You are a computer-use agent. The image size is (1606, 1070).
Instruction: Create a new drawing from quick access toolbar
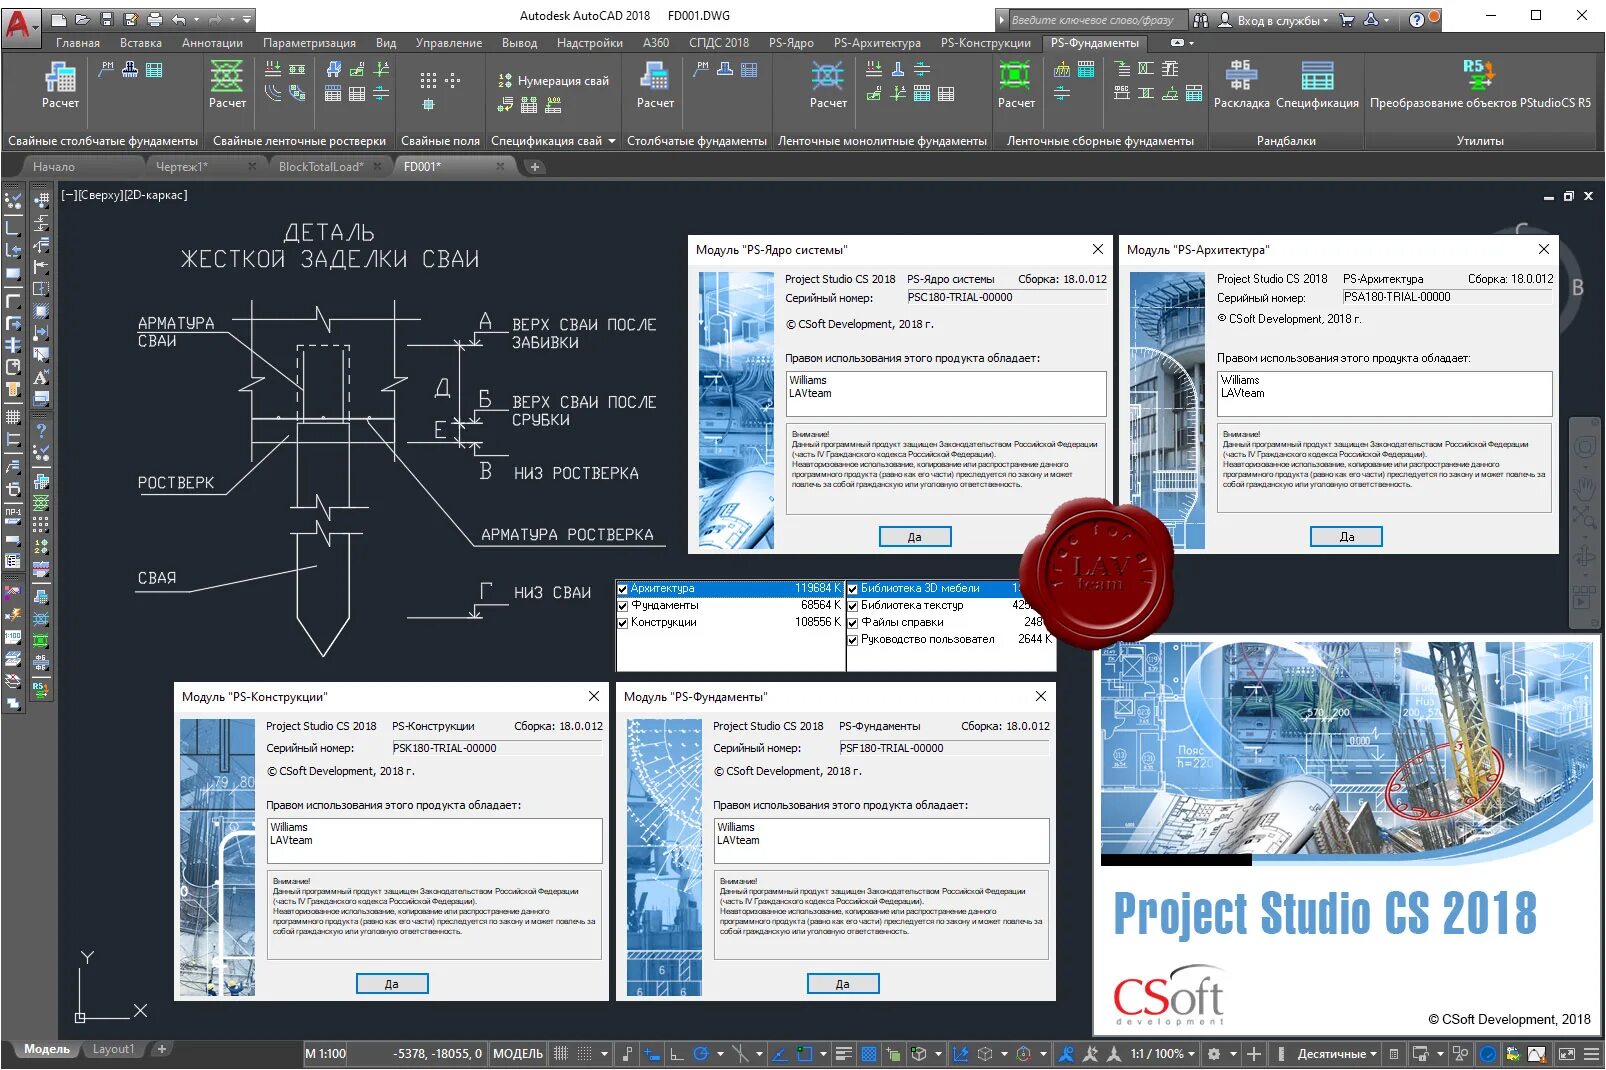59,19
